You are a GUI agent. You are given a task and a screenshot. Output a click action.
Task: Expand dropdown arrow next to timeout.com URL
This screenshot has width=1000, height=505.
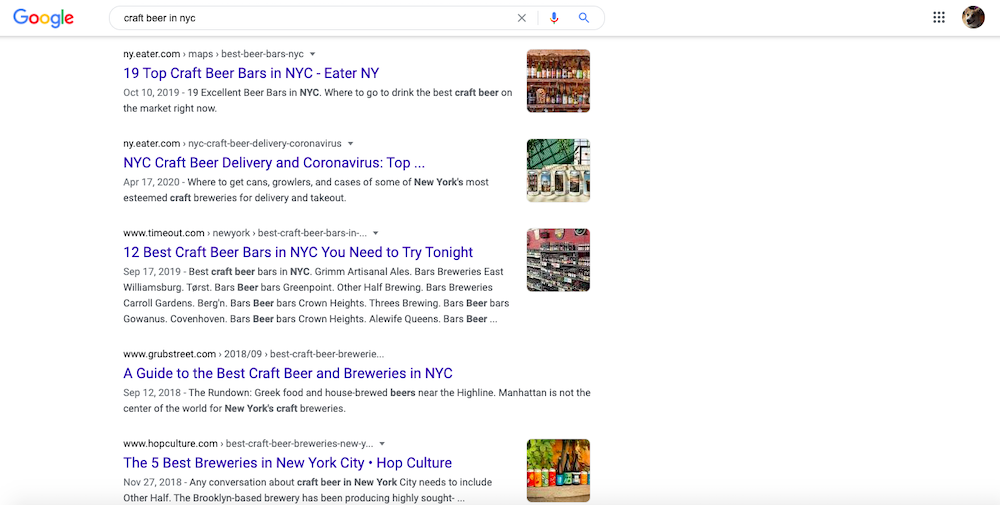coord(376,233)
